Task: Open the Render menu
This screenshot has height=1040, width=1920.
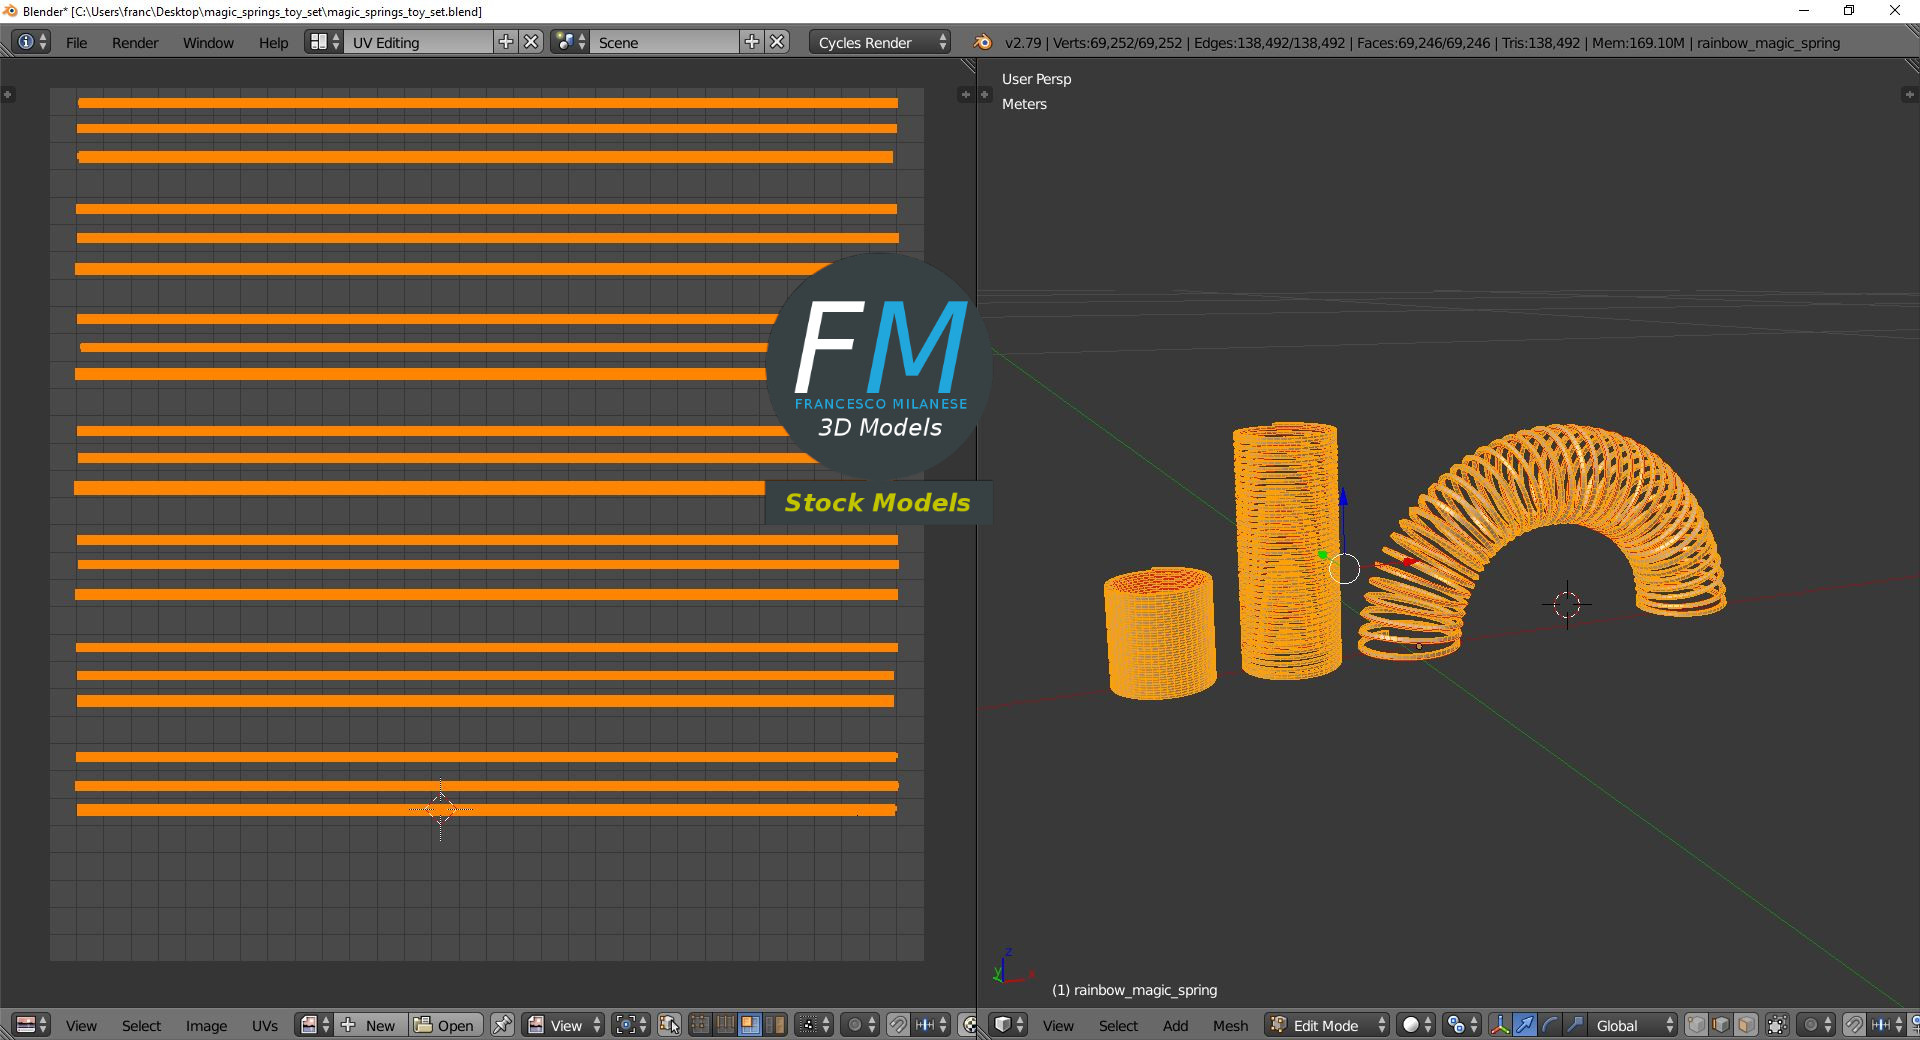Action: point(135,43)
